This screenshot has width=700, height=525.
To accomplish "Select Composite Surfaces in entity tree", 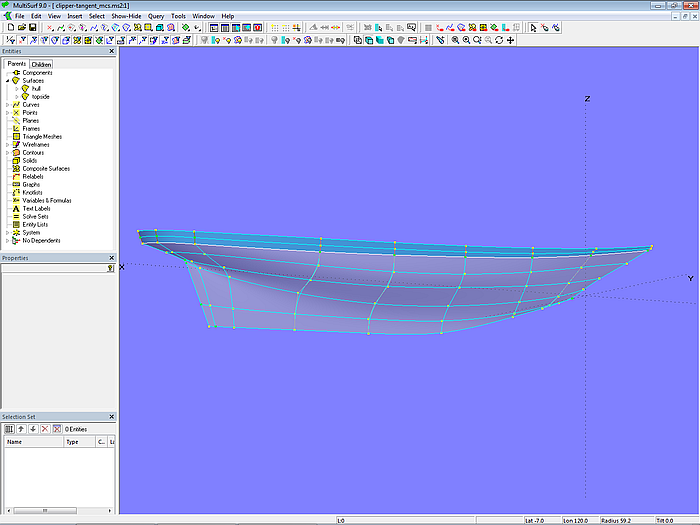I will (x=46, y=168).
